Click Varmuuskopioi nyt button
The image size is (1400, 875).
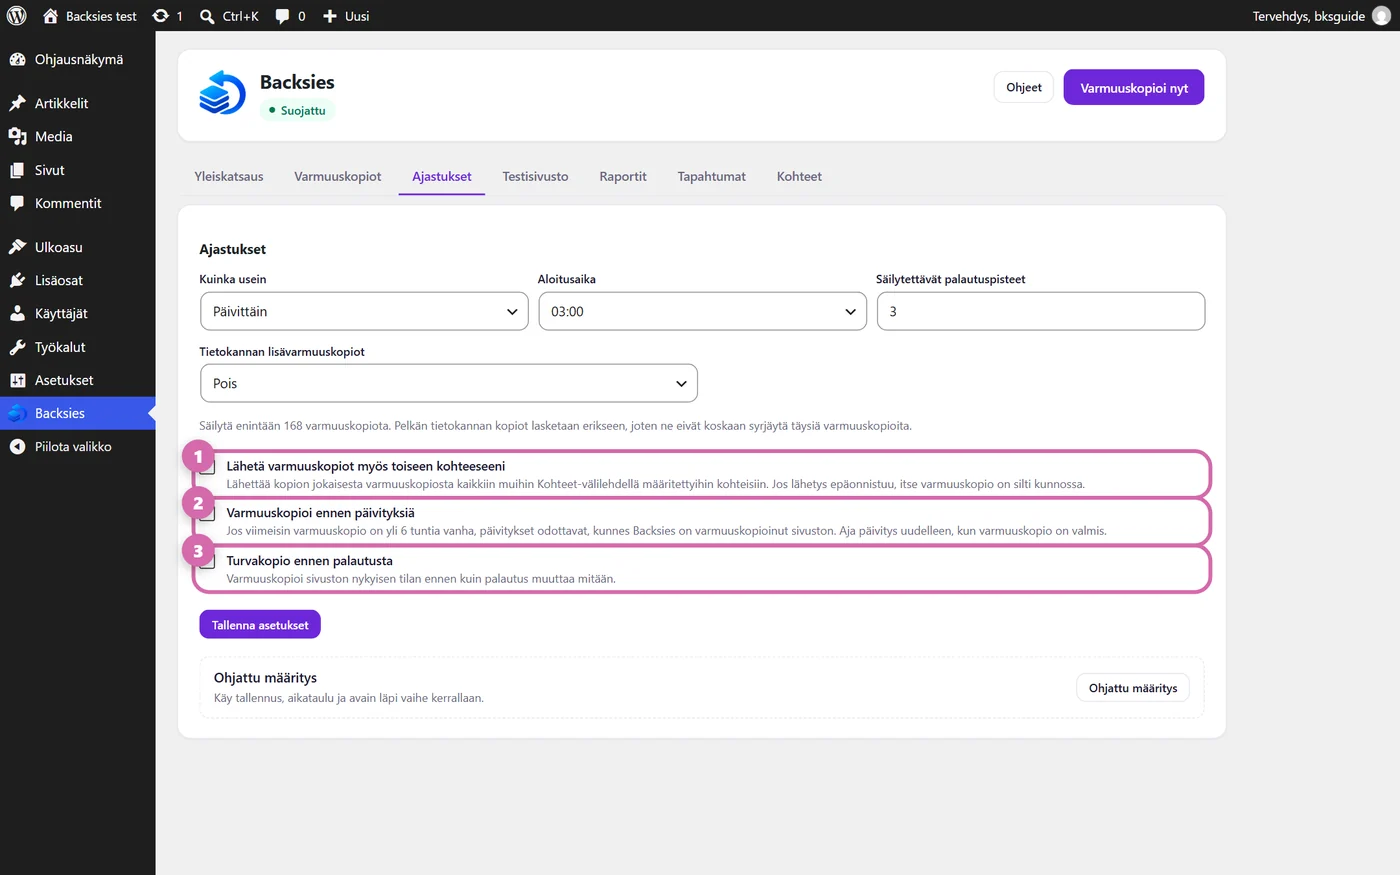point(1134,87)
